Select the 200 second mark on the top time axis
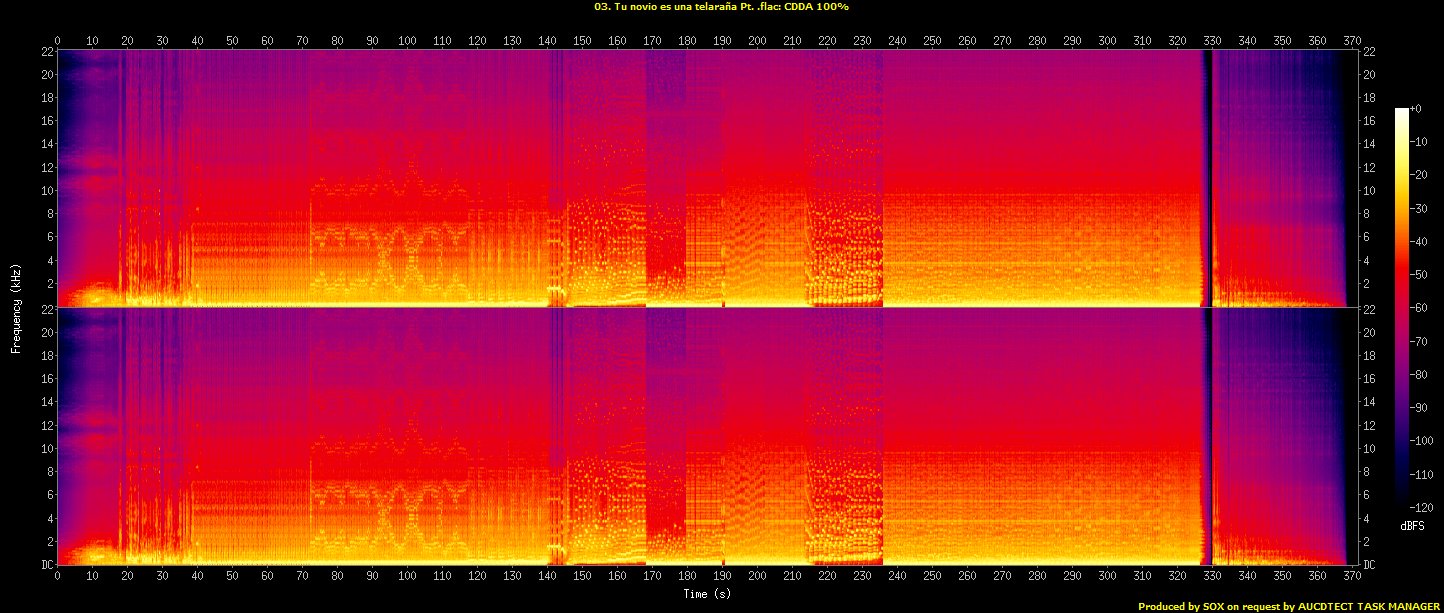1444x613 pixels. click(x=757, y=41)
